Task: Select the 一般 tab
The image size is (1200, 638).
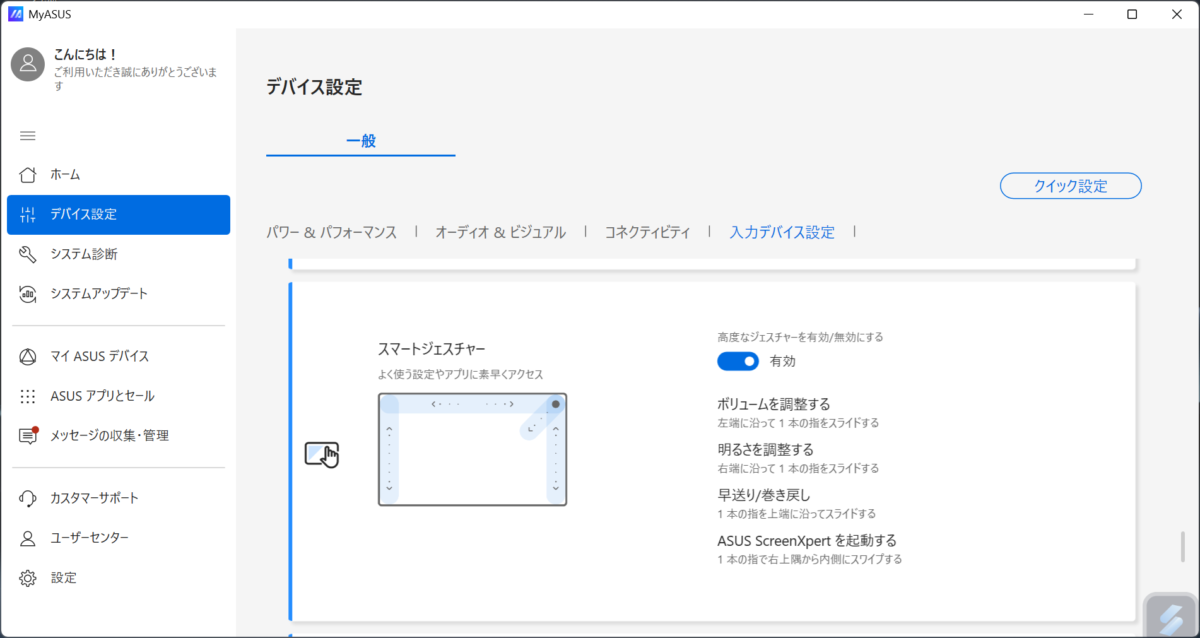Action: [361, 141]
